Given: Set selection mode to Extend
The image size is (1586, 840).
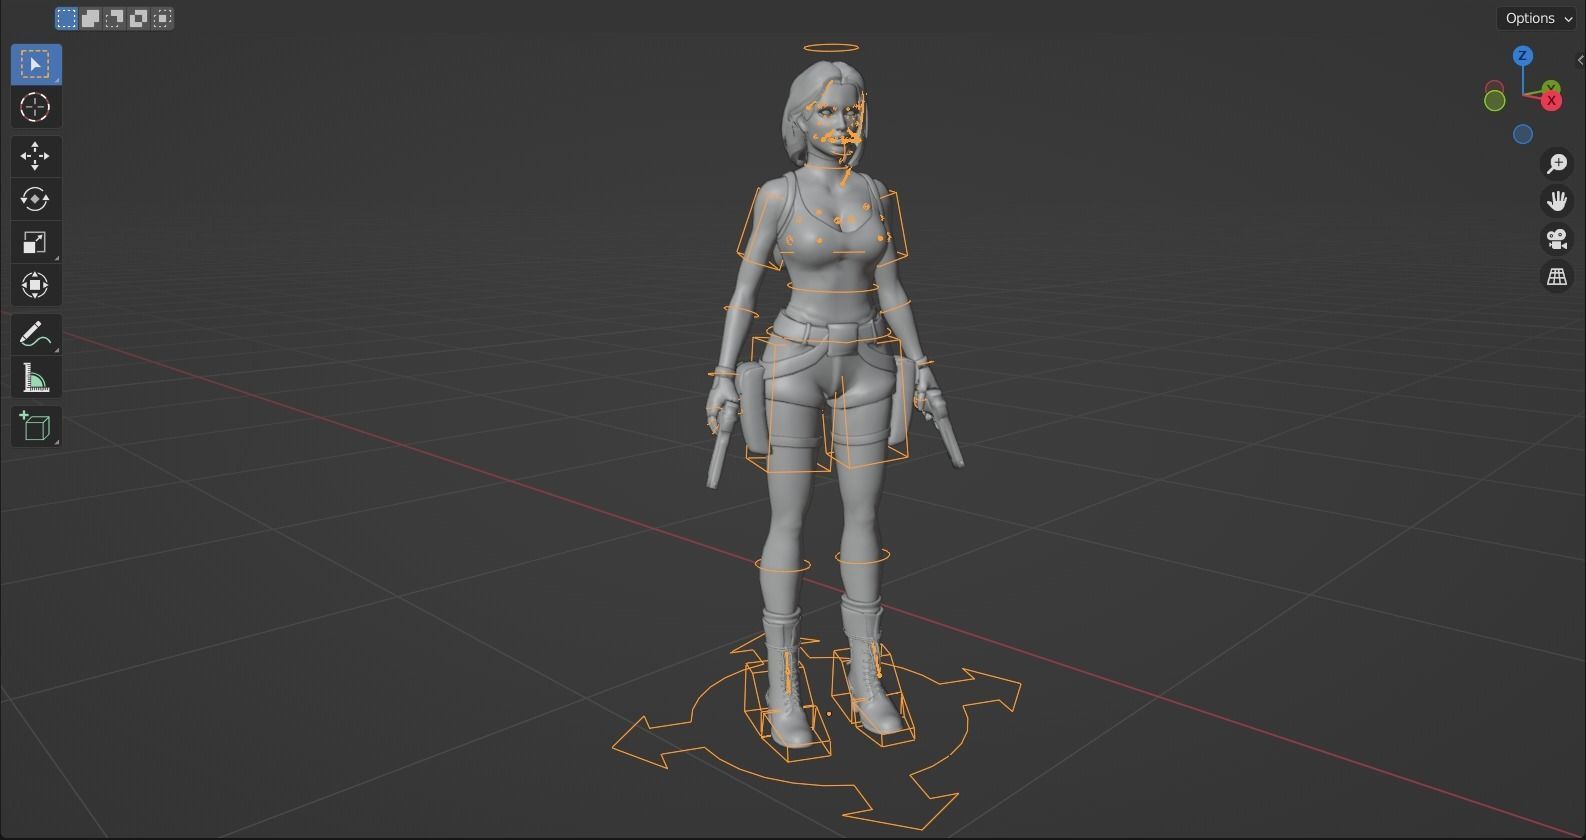Looking at the screenshot, I should (x=90, y=18).
